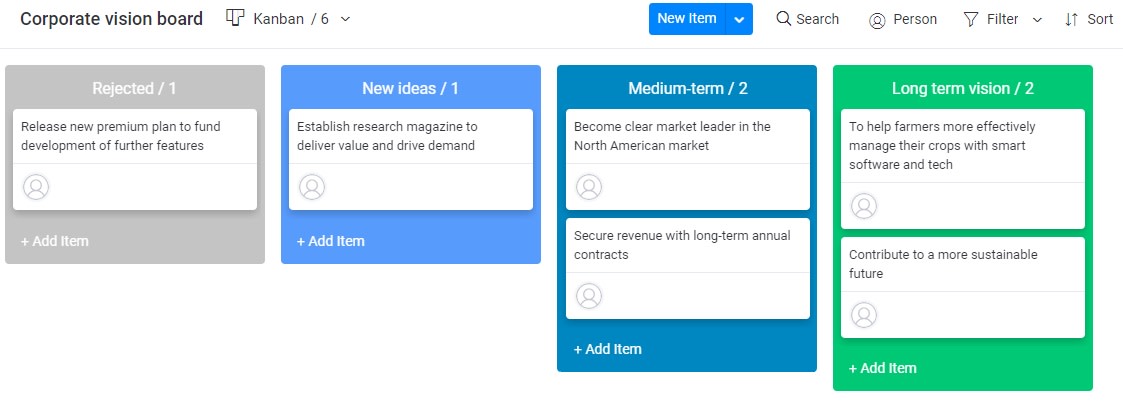Assign person on 'Secure revenue' card
Viewport: 1123px width, 420px height.
pyautogui.click(x=589, y=296)
